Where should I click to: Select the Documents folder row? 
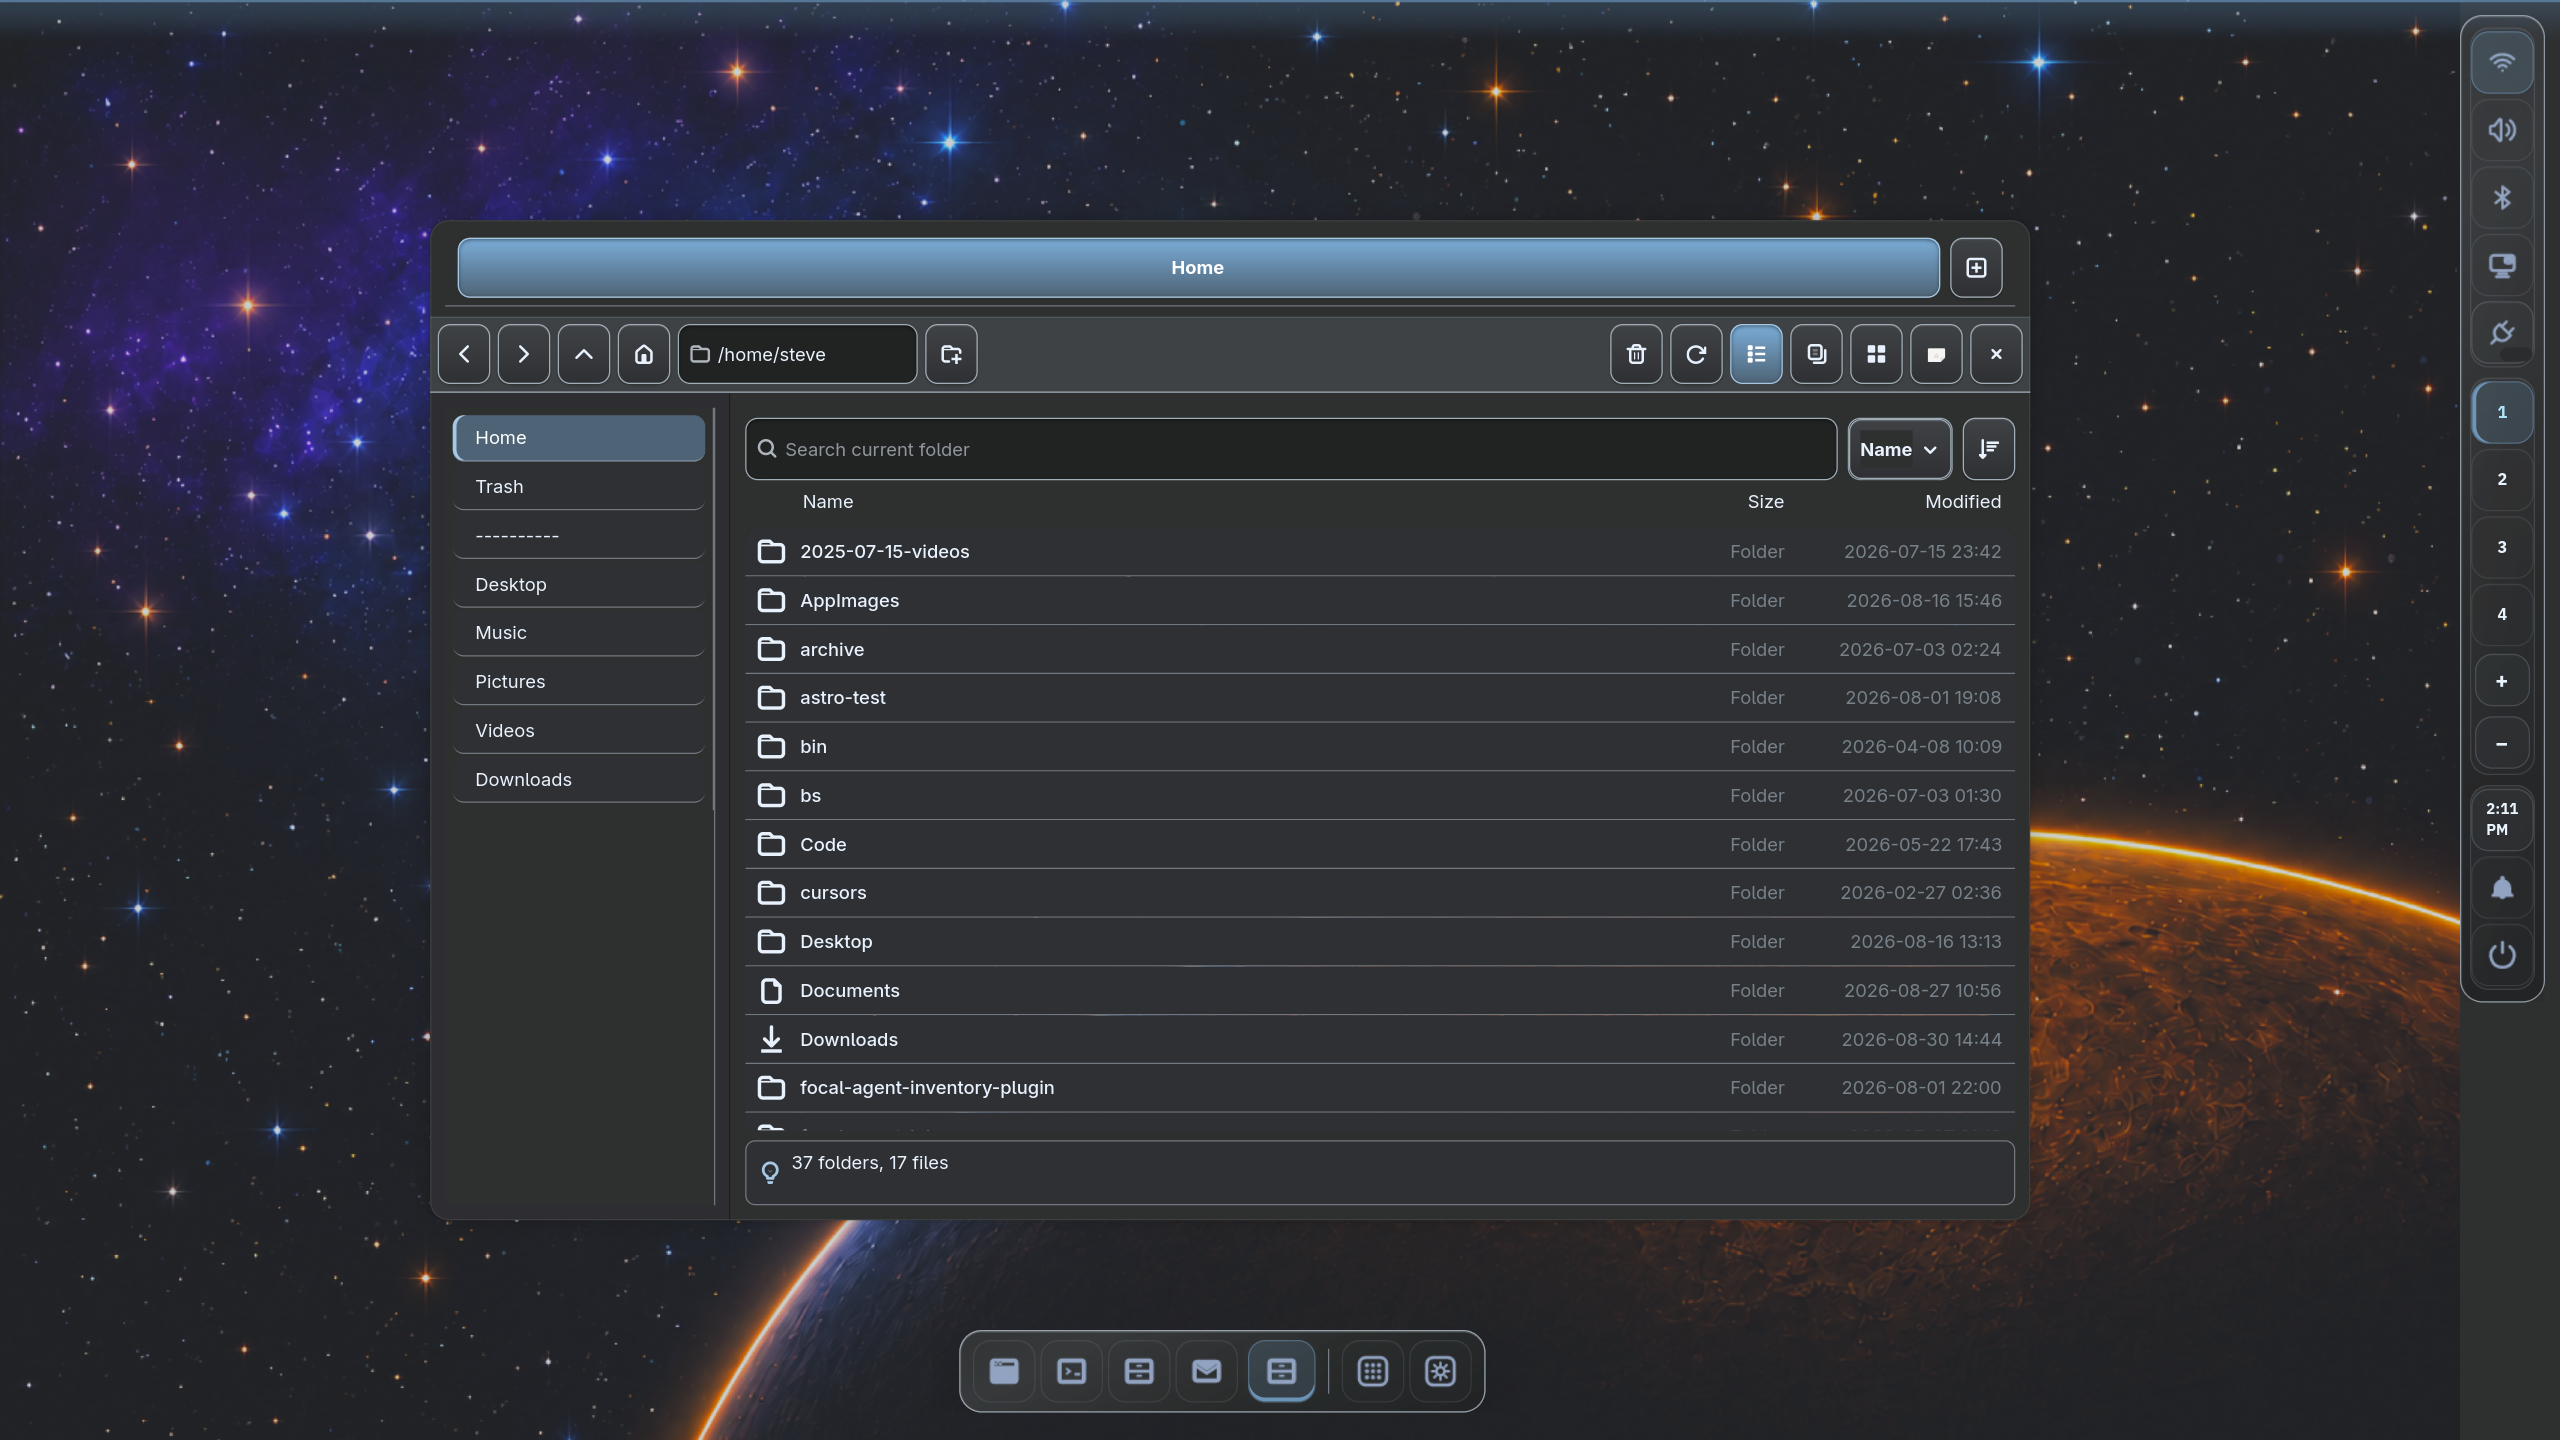[1380, 991]
